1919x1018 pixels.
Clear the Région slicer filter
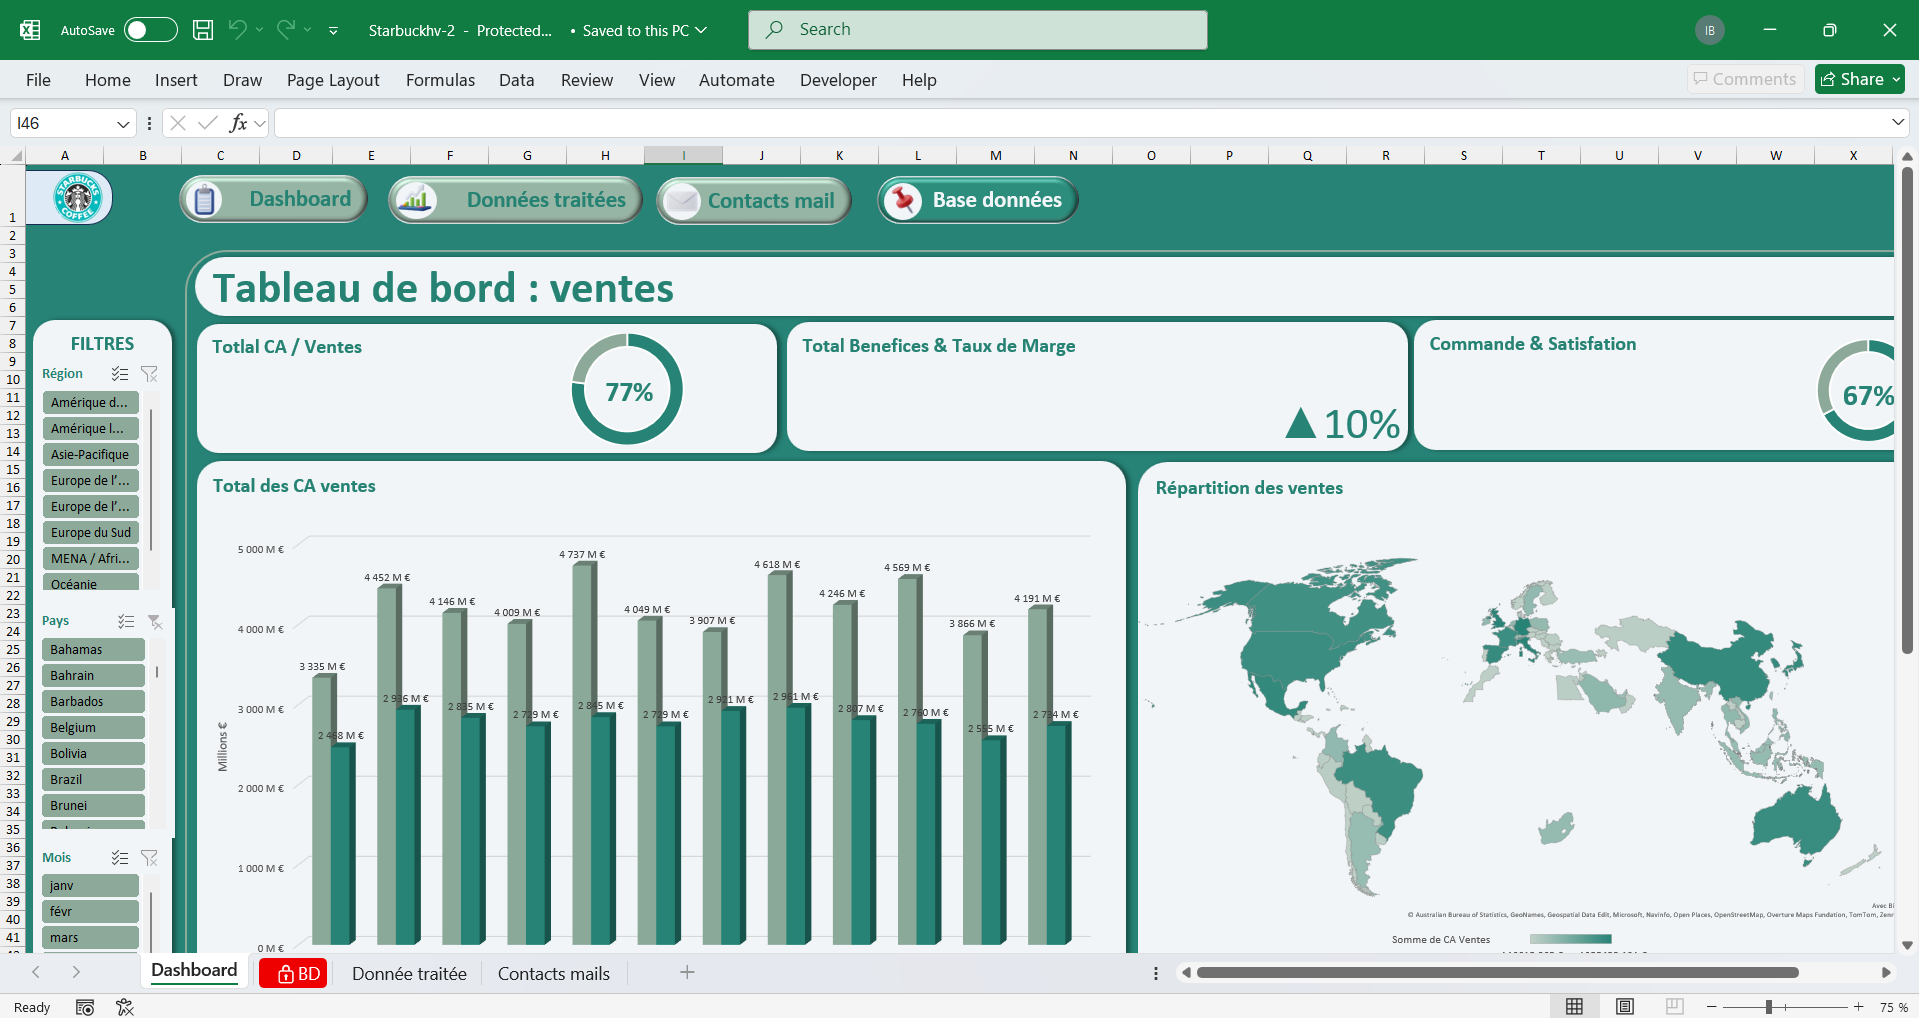tap(149, 374)
